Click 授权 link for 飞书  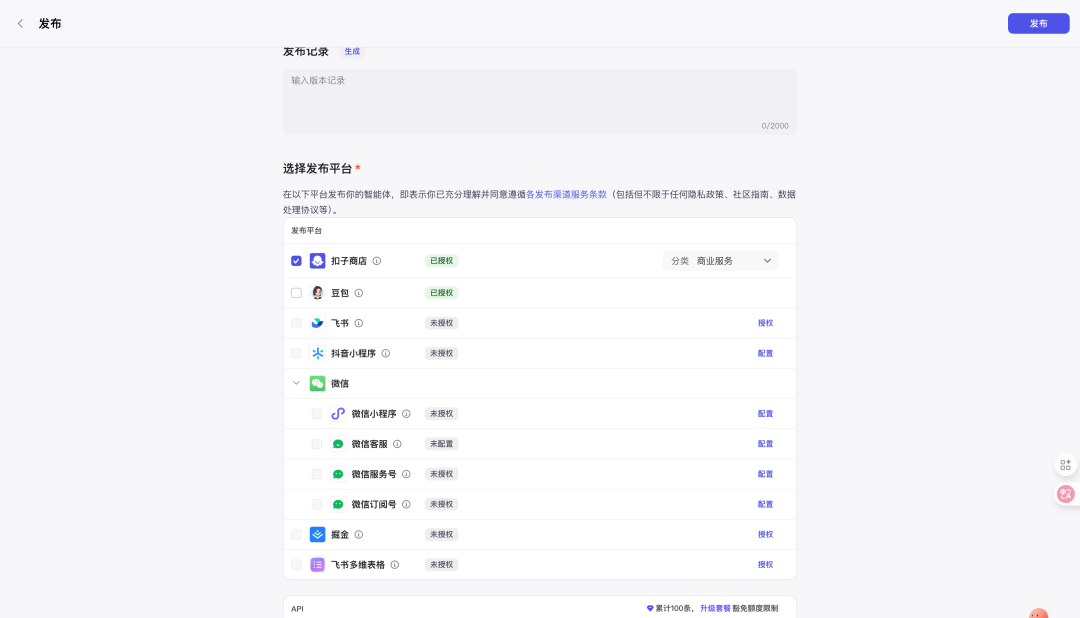click(x=765, y=323)
